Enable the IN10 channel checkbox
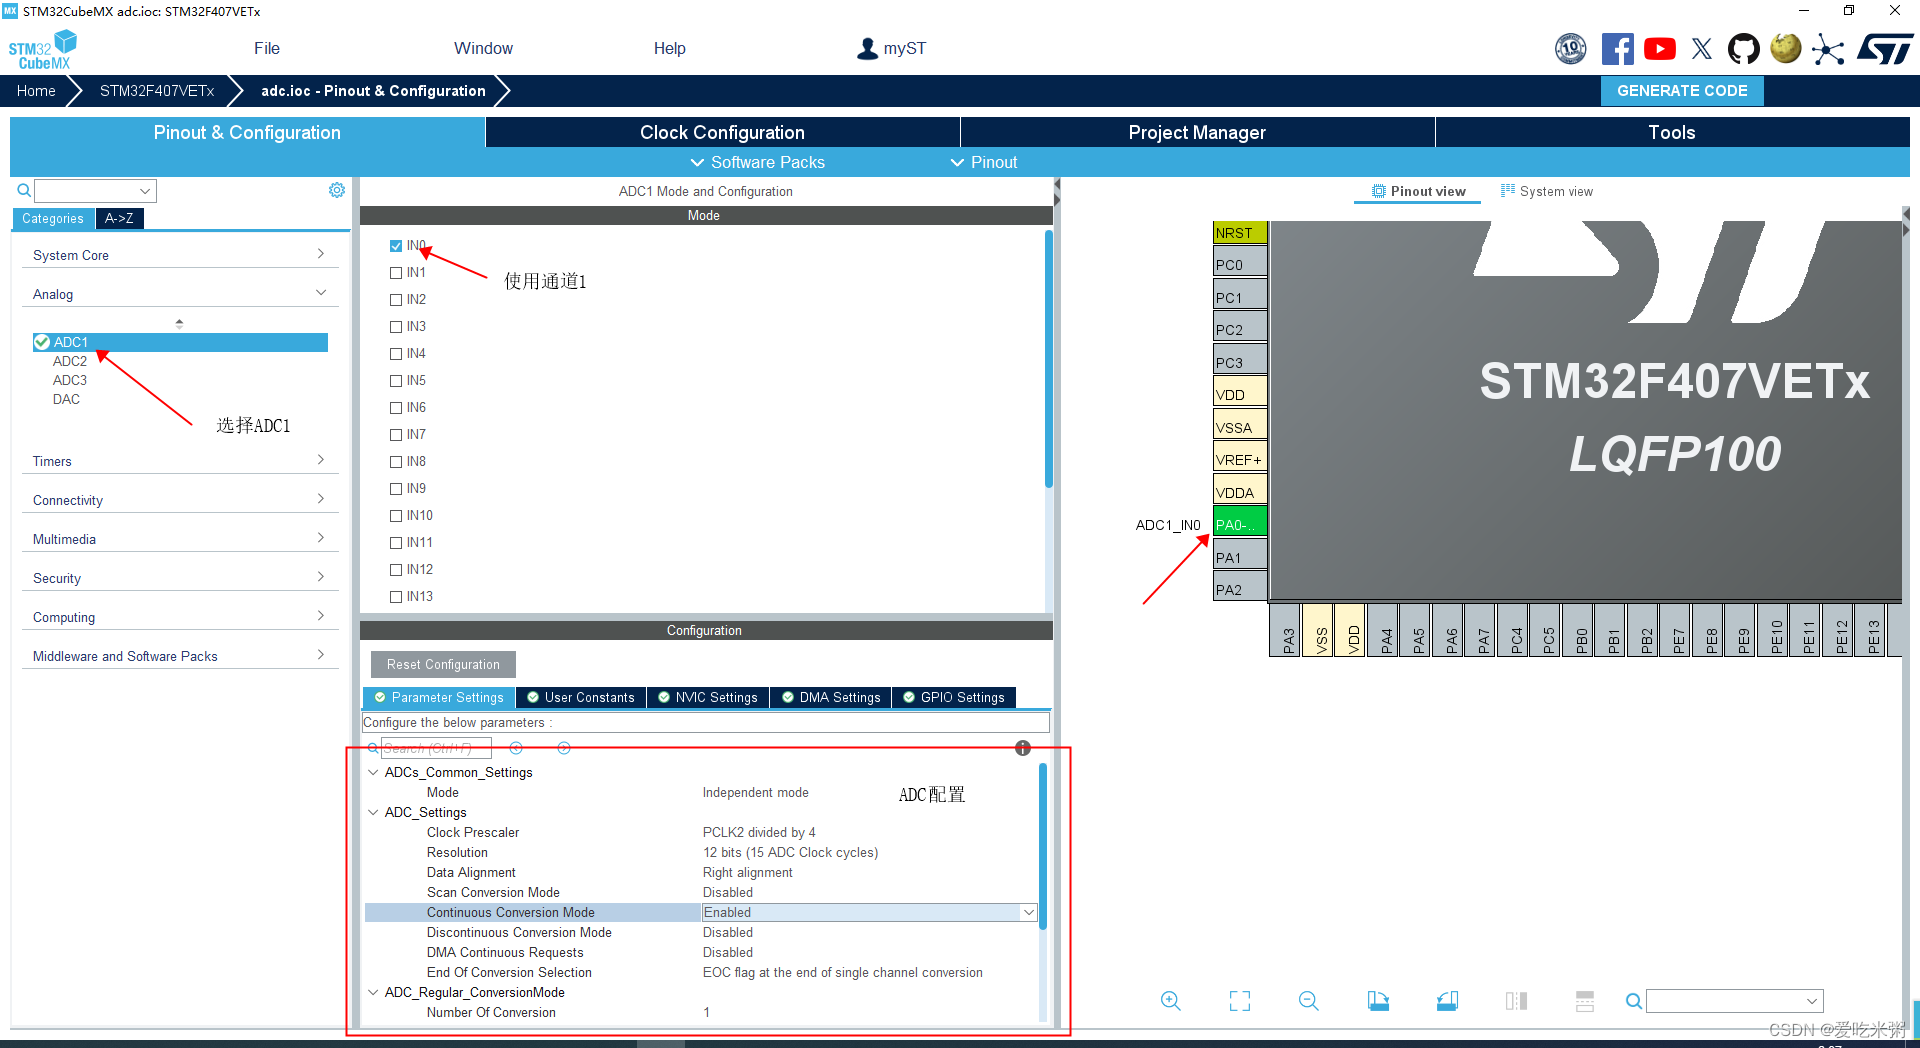Image resolution: width=1920 pixels, height=1048 pixels. tap(396, 516)
